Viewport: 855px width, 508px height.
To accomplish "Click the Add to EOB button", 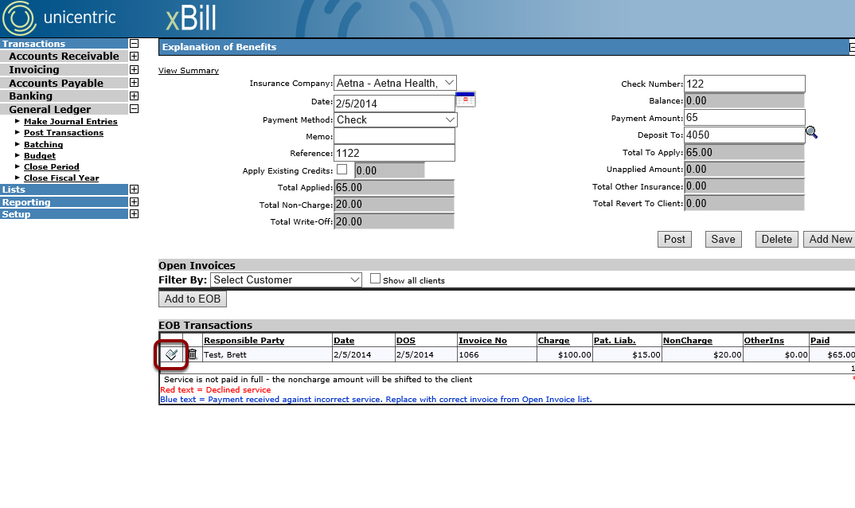I will point(192,299).
